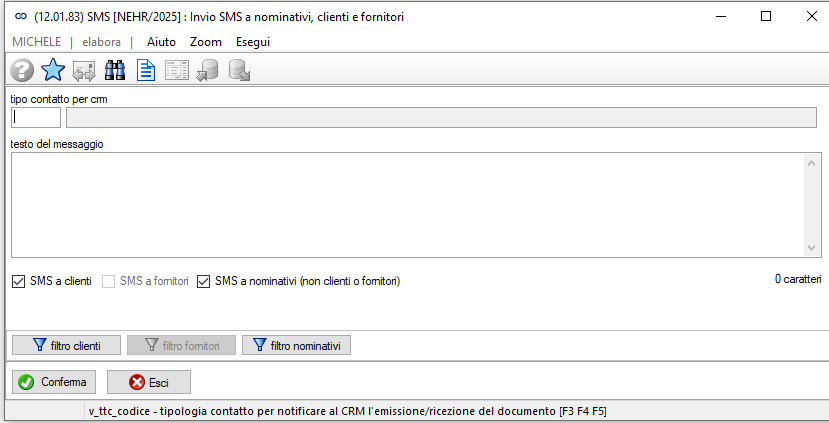The height and width of the screenshot is (423, 829).
Task: Click the Esci exit button
Action: tap(149, 382)
